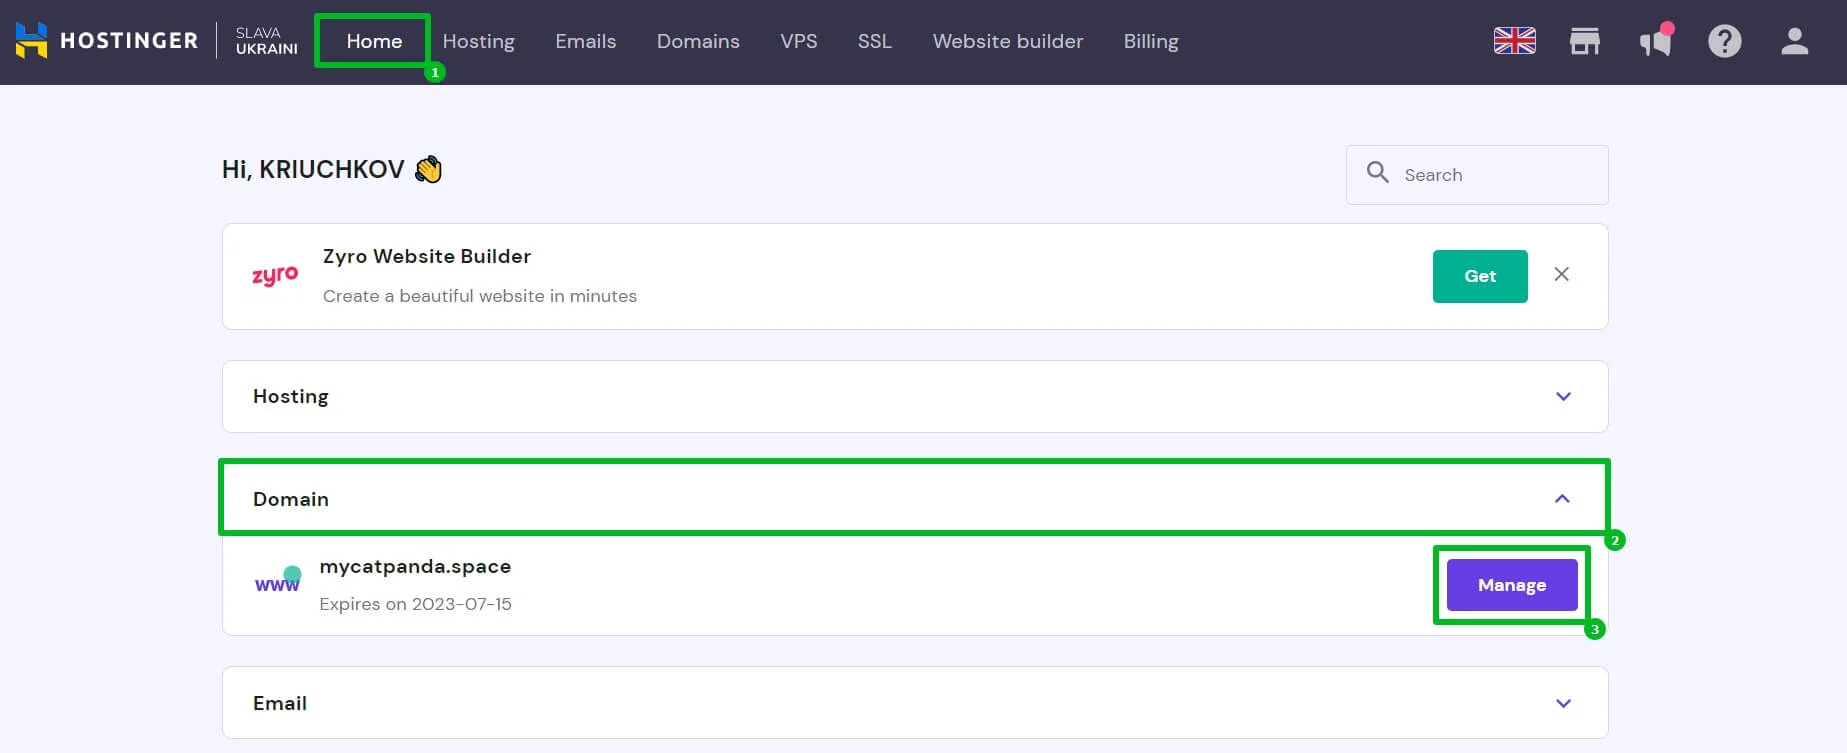Click the 'Expires on 2023-07-15' text
Image resolution: width=1847 pixels, height=753 pixels.
415,604
